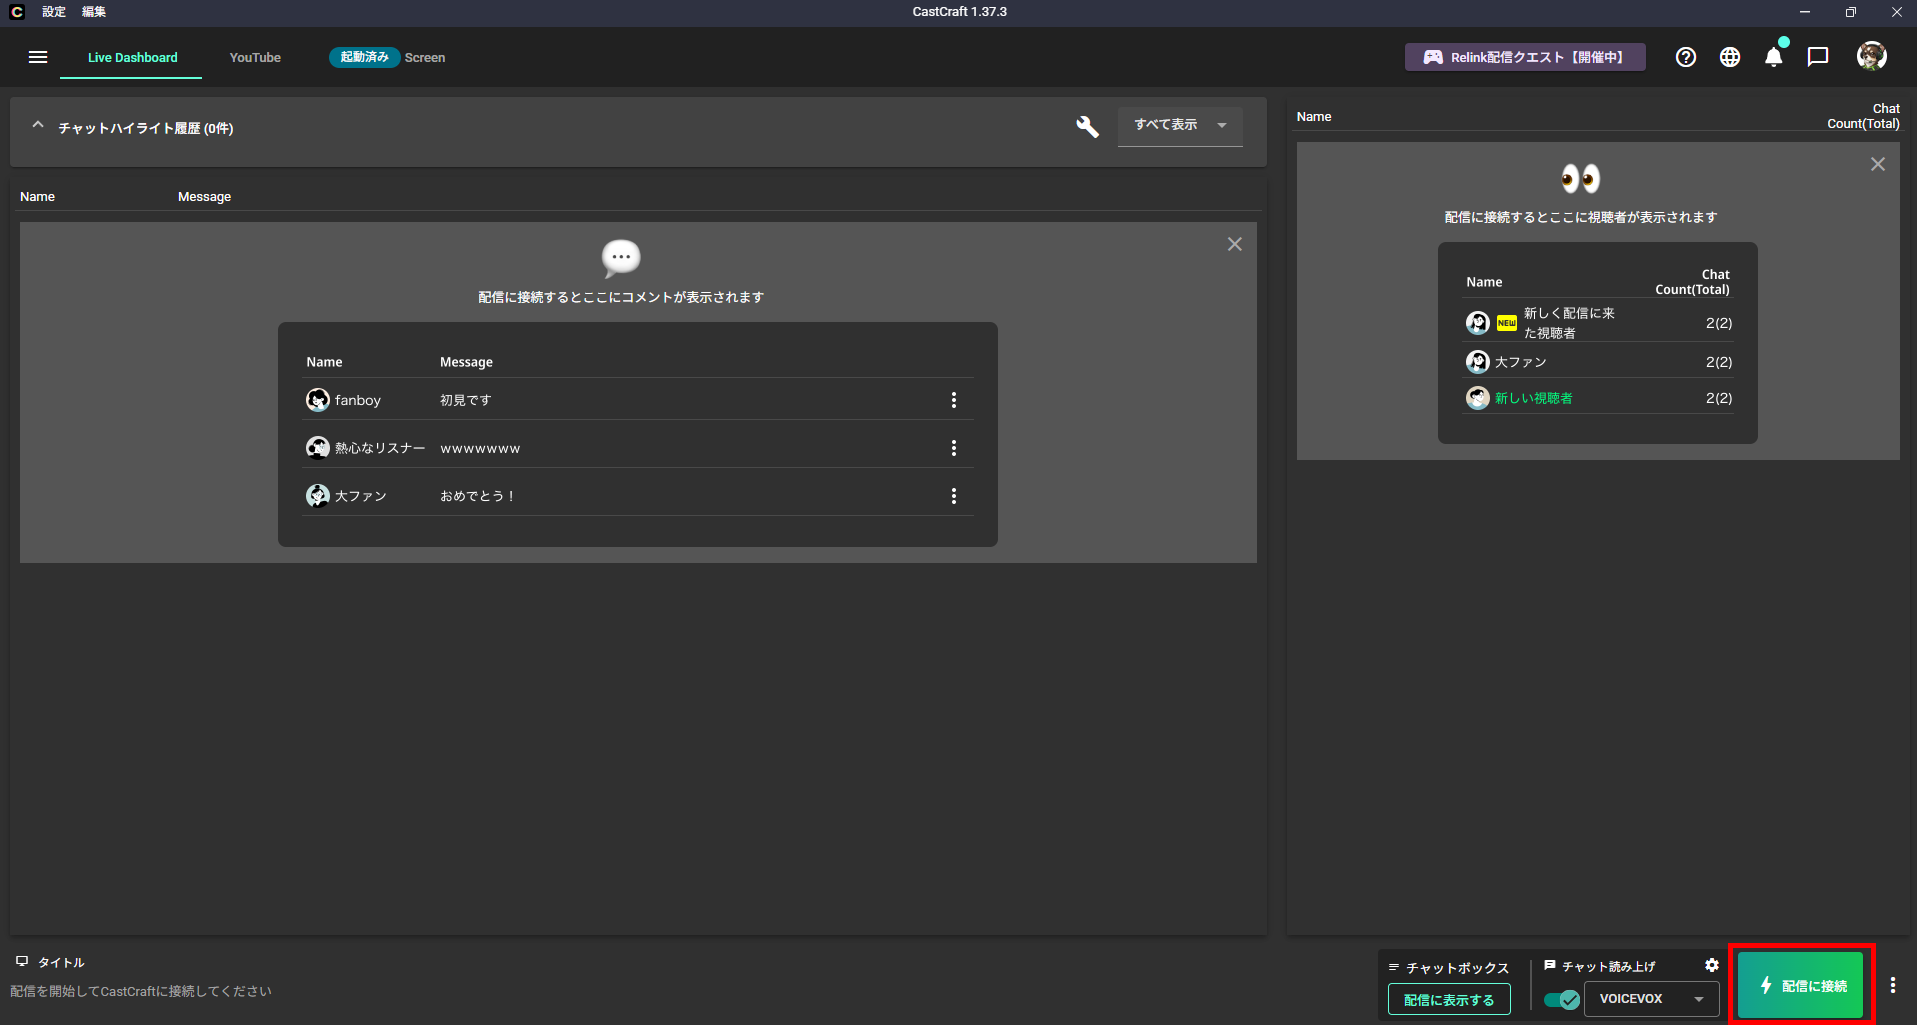This screenshot has width=1917, height=1025.
Task: Select 大ファン row in viewer list
Action: point(1598,361)
